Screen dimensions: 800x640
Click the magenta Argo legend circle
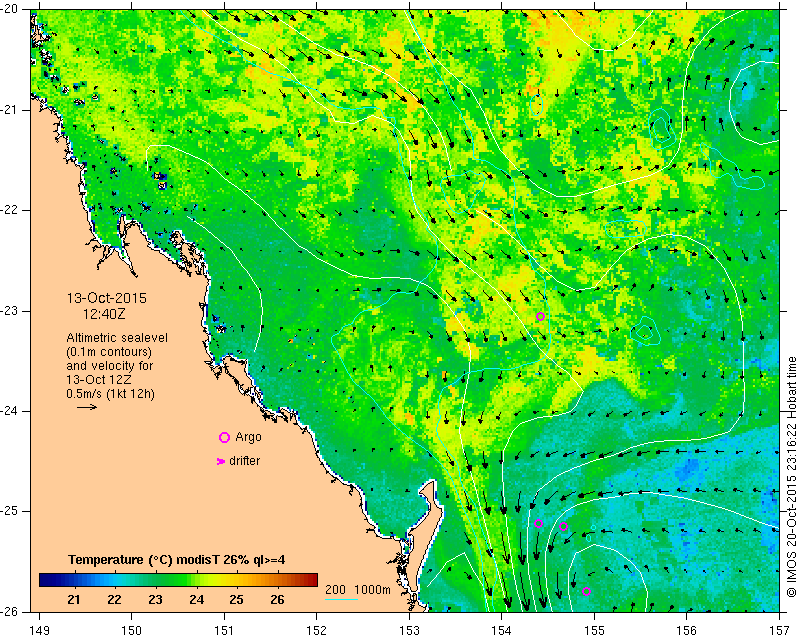224,437
